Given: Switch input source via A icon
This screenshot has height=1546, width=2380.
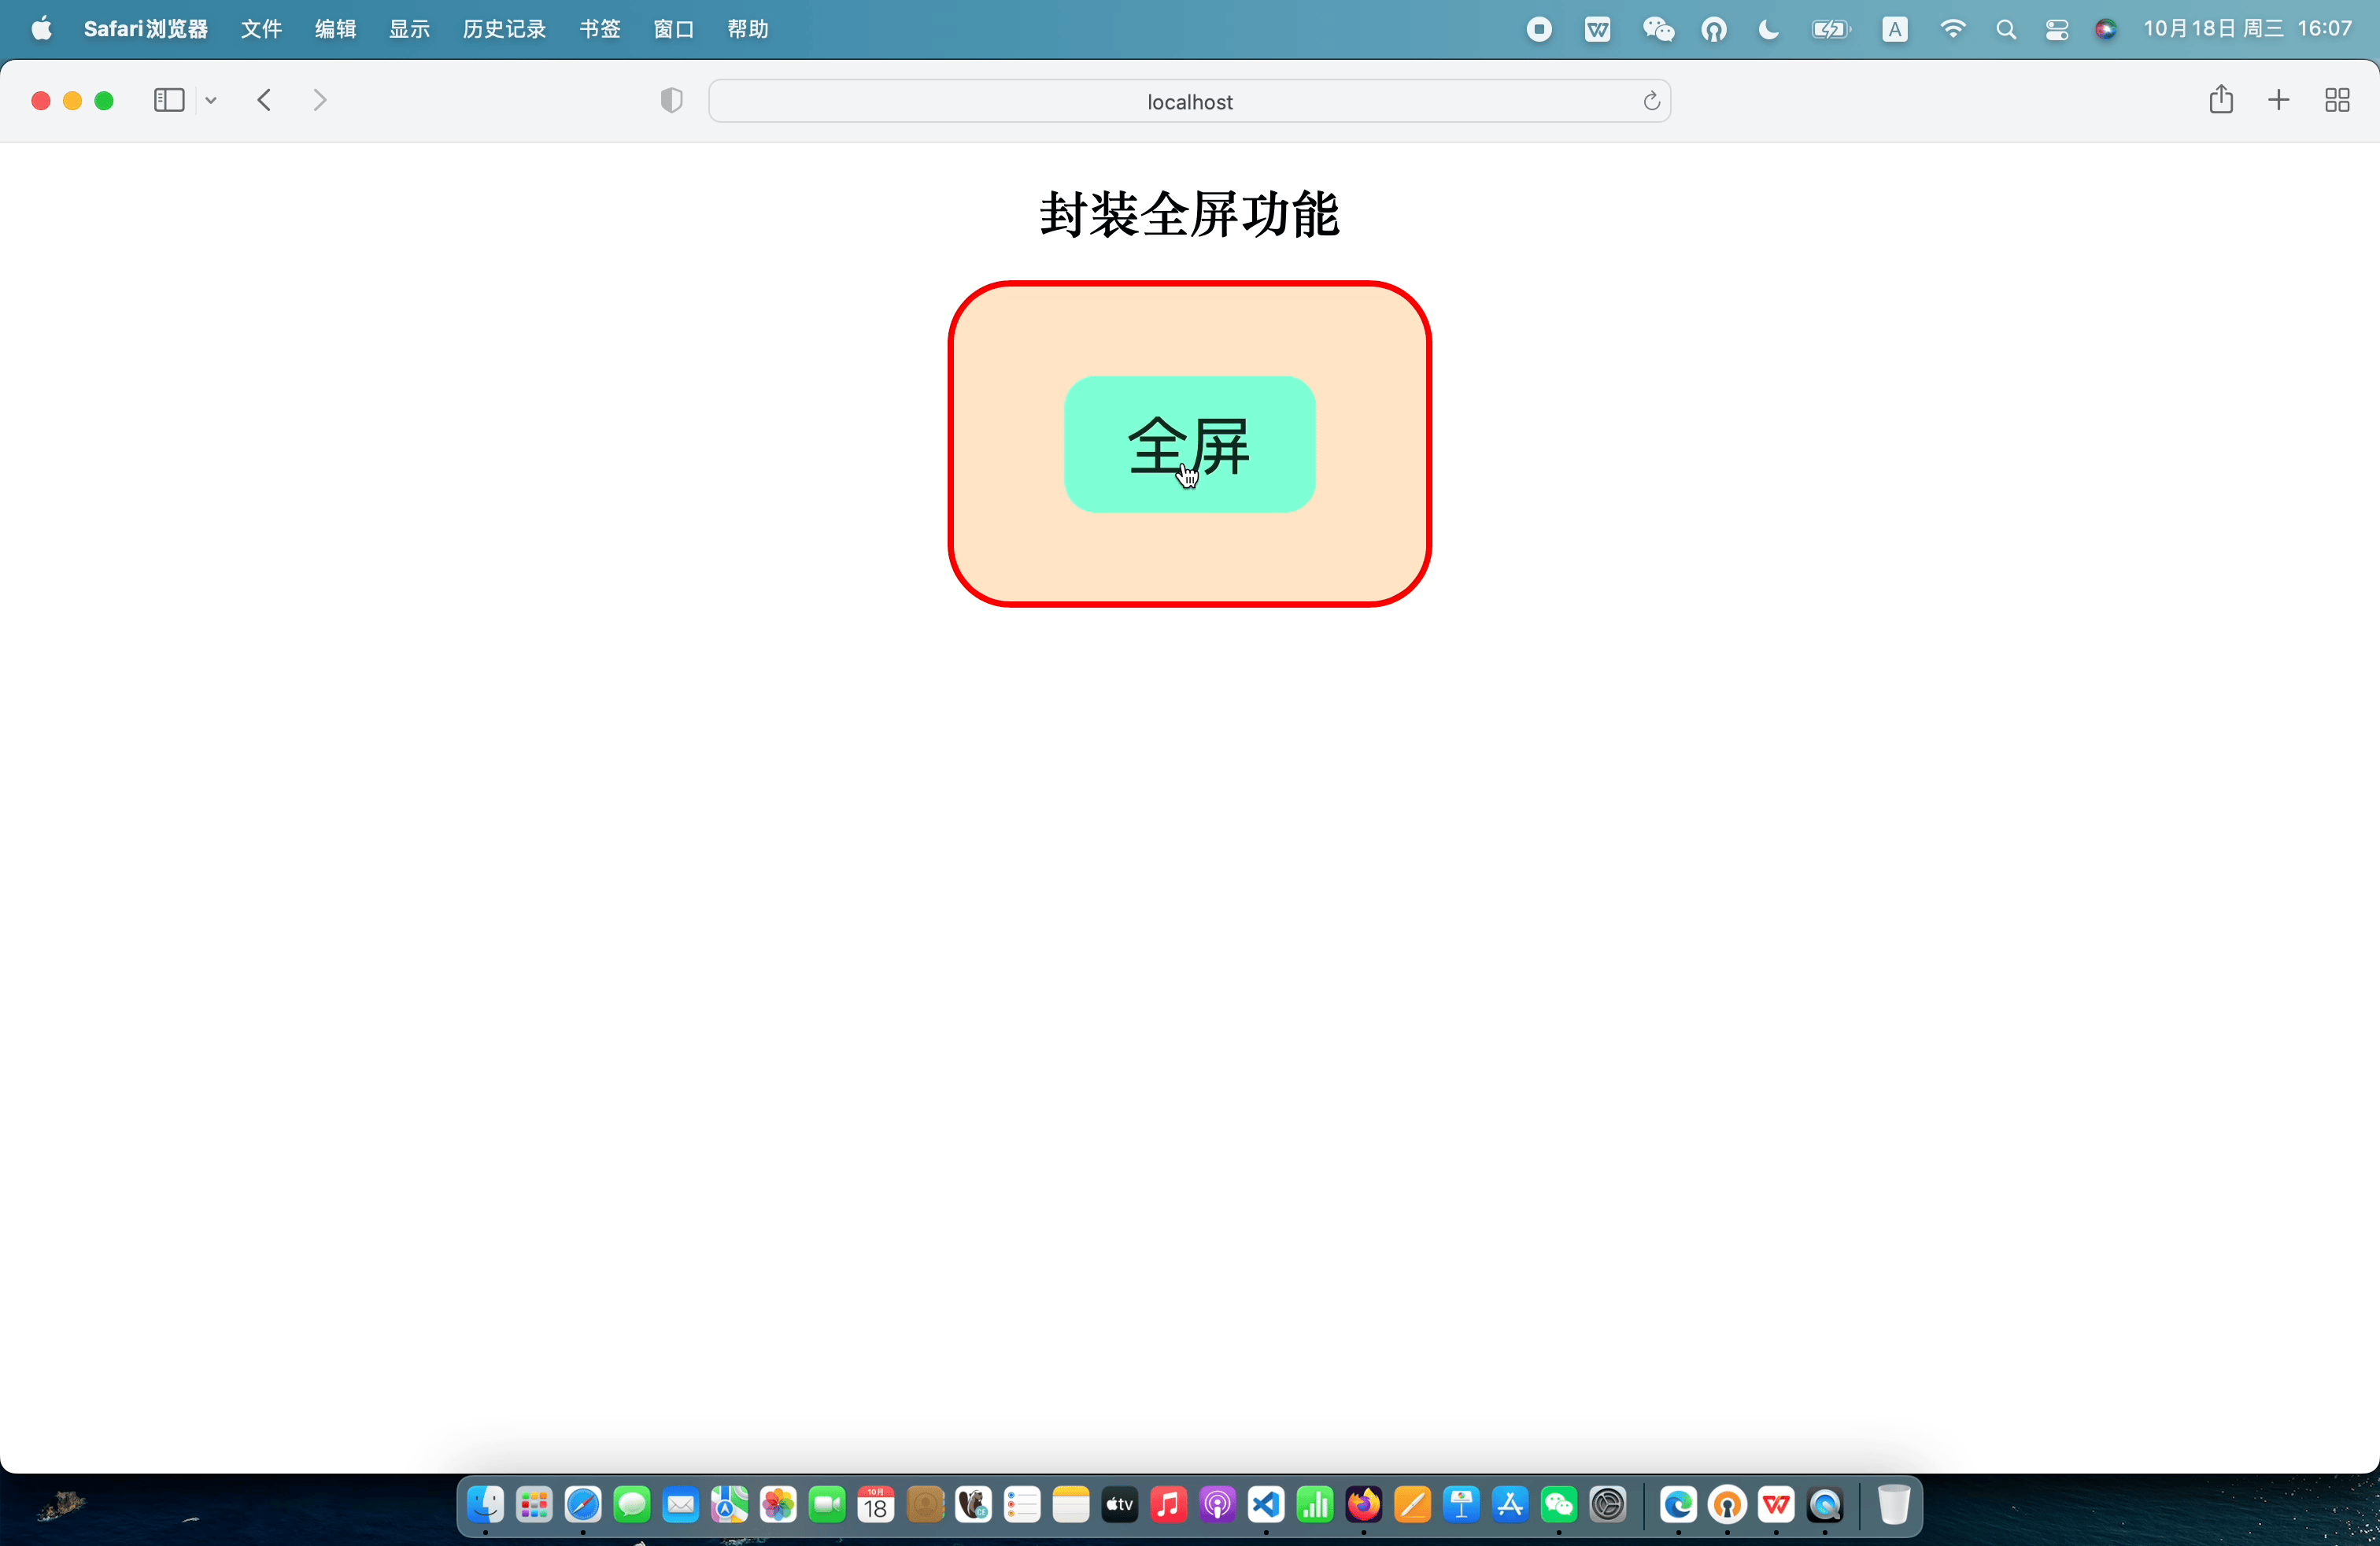Looking at the screenshot, I should (1894, 29).
